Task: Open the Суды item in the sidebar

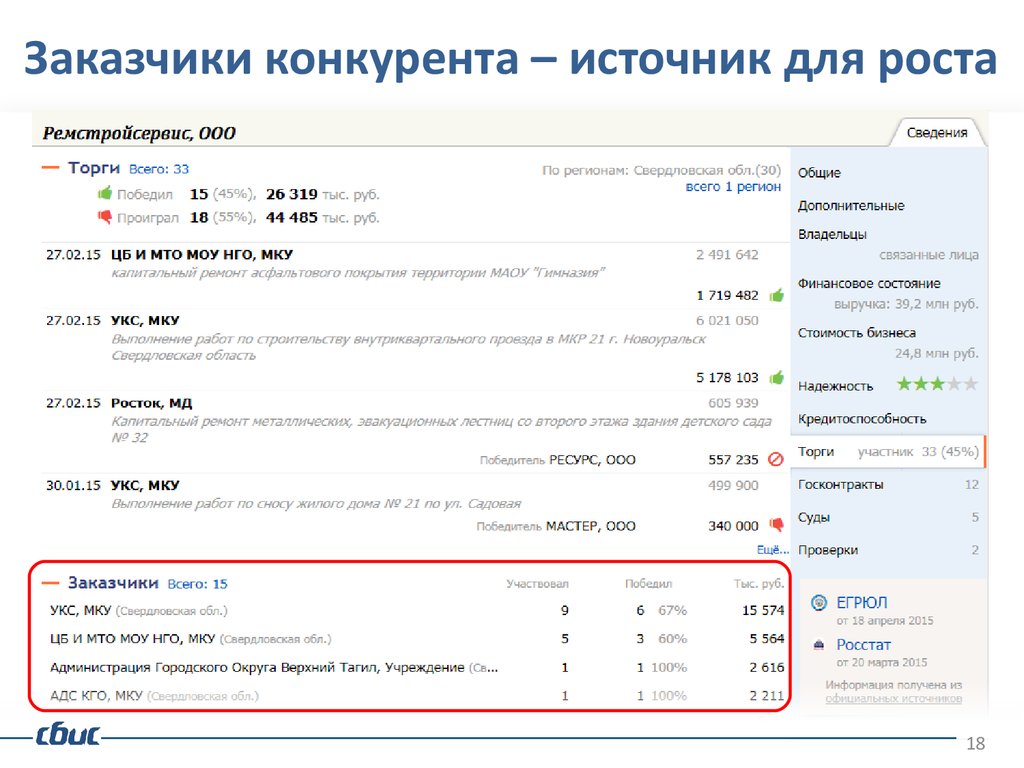Action: pos(814,517)
